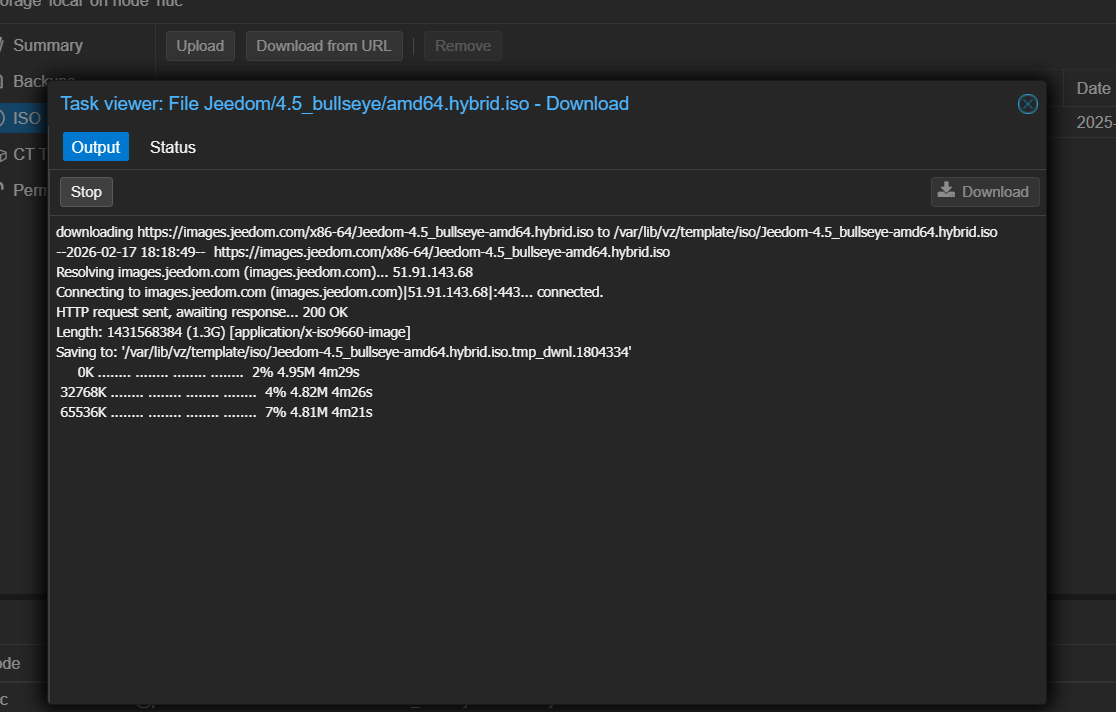Select the Output tab
Image resolution: width=1116 pixels, height=712 pixels.
coord(96,147)
